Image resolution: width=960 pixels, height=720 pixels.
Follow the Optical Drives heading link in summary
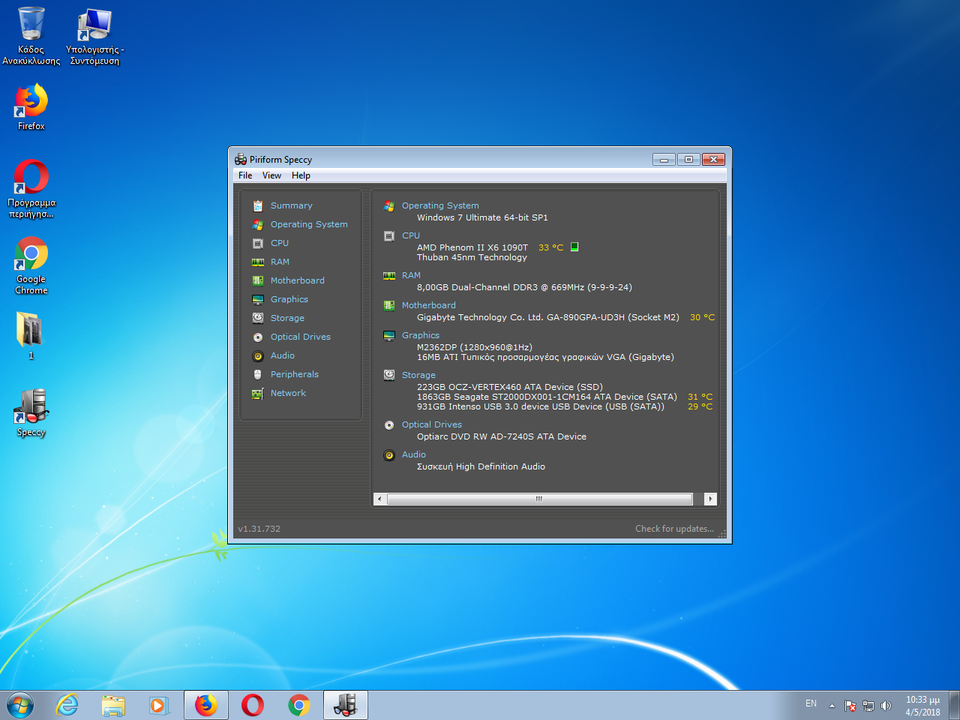coord(432,425)
